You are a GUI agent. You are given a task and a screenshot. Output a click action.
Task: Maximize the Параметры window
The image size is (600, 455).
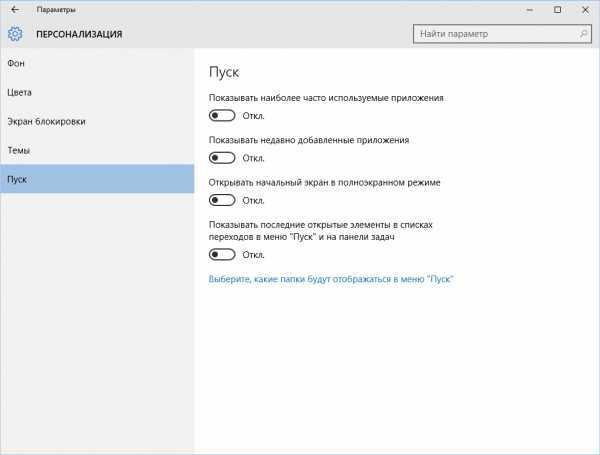click(x=557, y=9)
